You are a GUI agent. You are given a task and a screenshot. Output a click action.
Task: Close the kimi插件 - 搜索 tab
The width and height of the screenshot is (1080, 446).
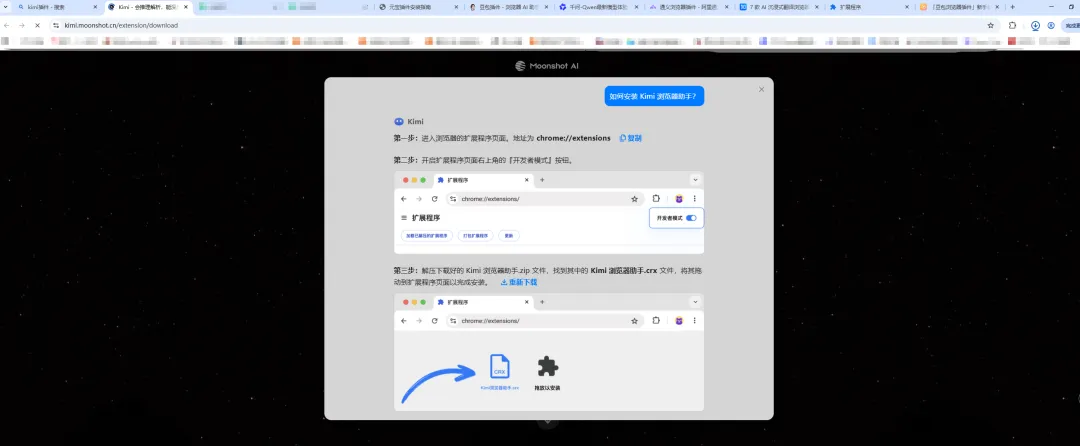pyautogui.click(x=95, y=7)
